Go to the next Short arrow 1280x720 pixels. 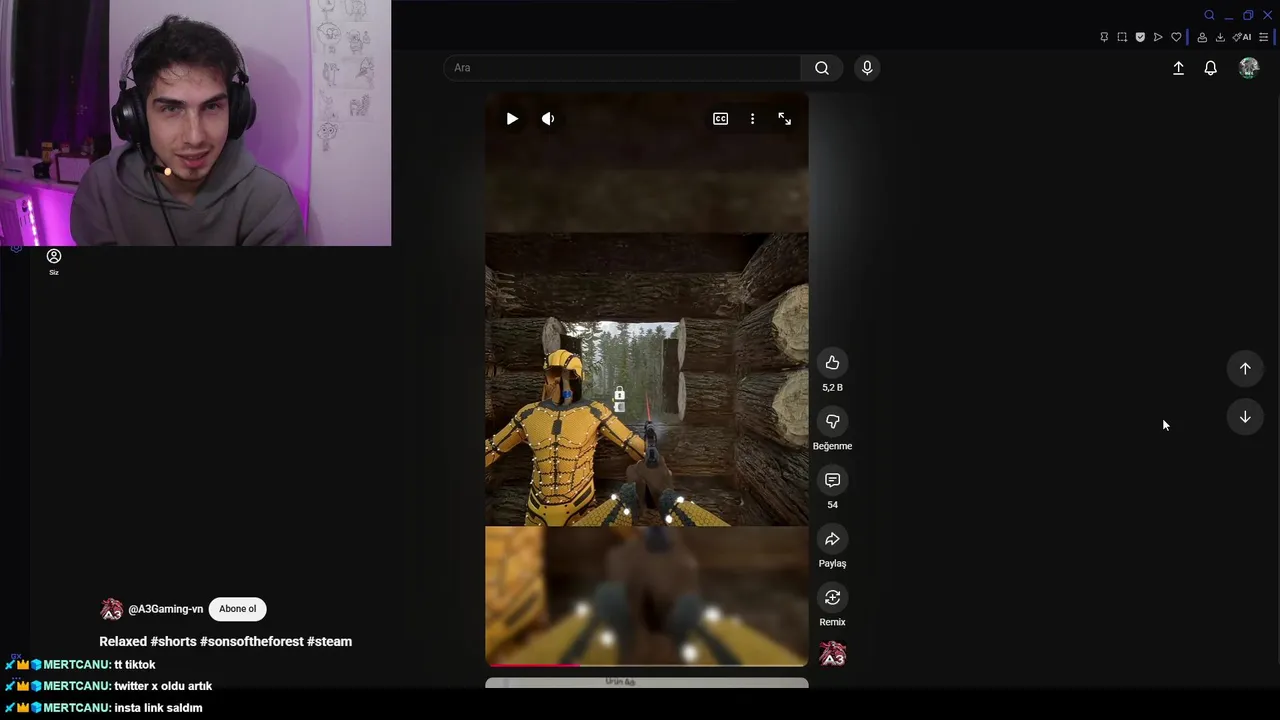click(x=1245, y=417)
